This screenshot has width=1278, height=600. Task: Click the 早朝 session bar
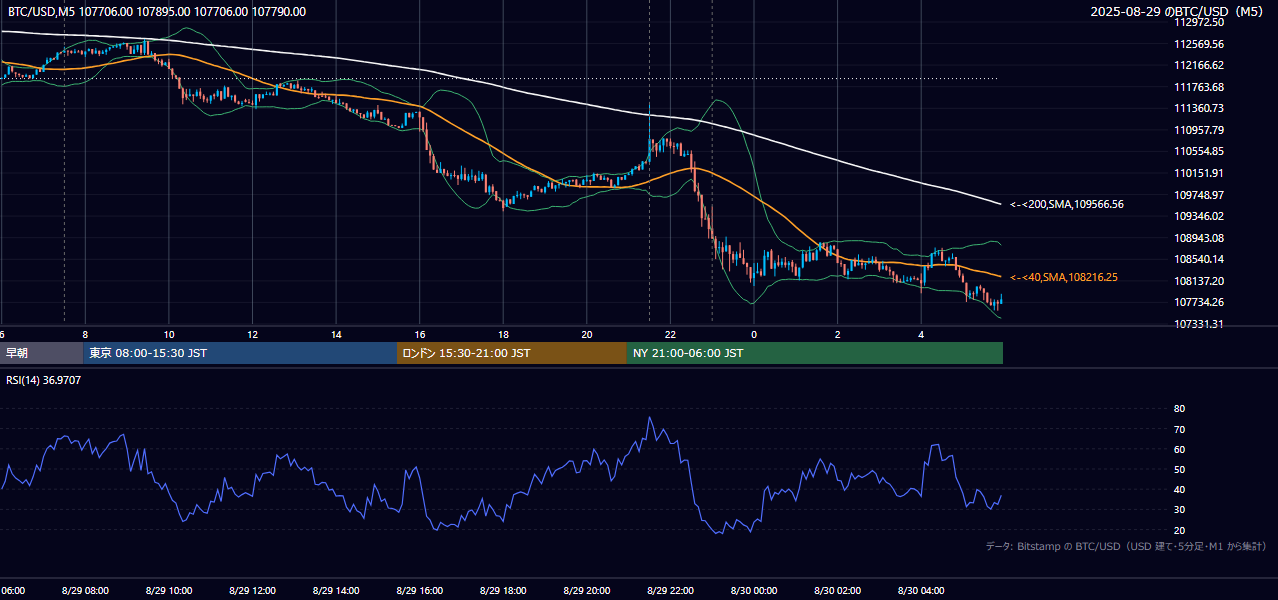pos(41,353)
